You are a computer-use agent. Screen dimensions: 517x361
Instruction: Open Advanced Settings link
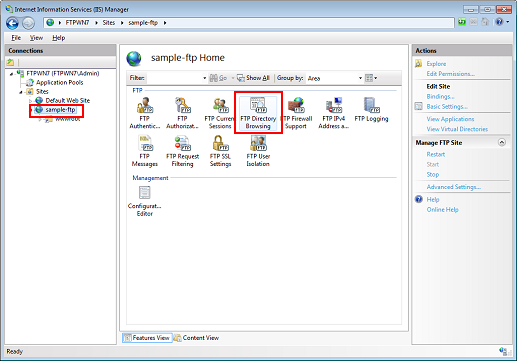453,187
